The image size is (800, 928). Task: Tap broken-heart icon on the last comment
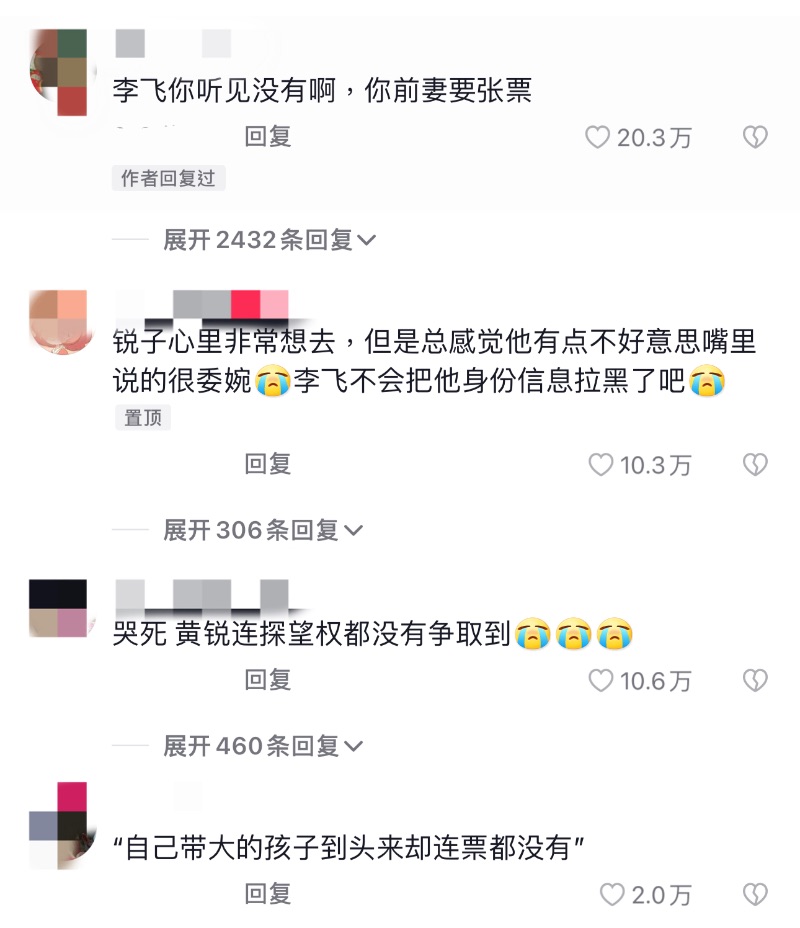(x=755, y=894)
